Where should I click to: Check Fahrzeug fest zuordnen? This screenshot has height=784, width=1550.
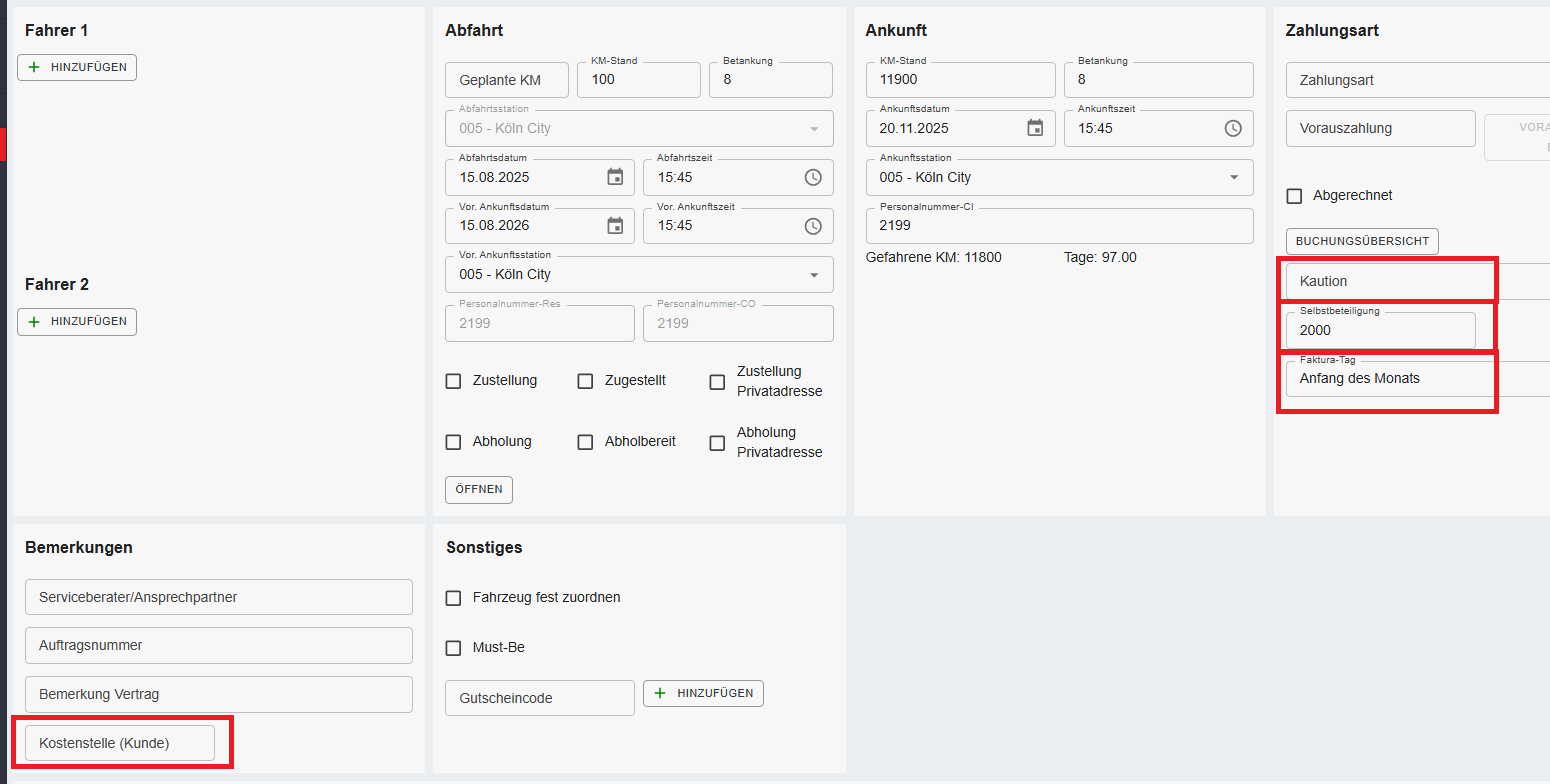point(453,598)
